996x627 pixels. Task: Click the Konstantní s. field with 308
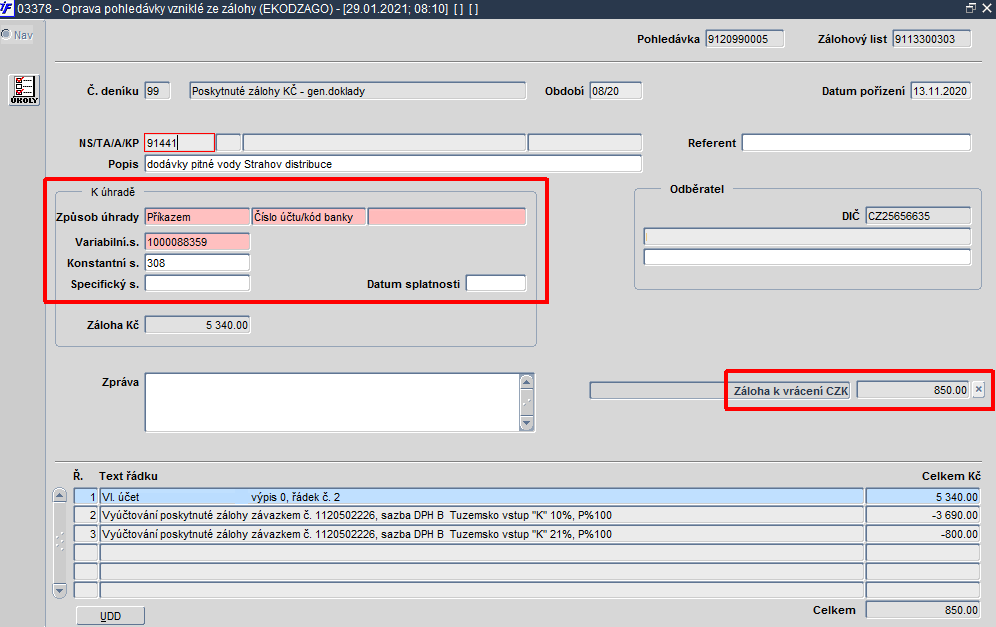tap(197, 263)
